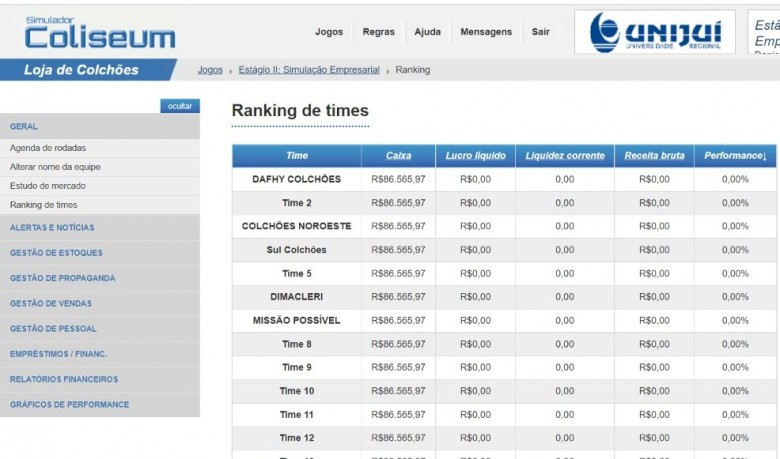The height and width of the screenshot is (459, 780).
Task: Sort the table by Caixa column
Action: pyautogui.click(x=398, y=156)
